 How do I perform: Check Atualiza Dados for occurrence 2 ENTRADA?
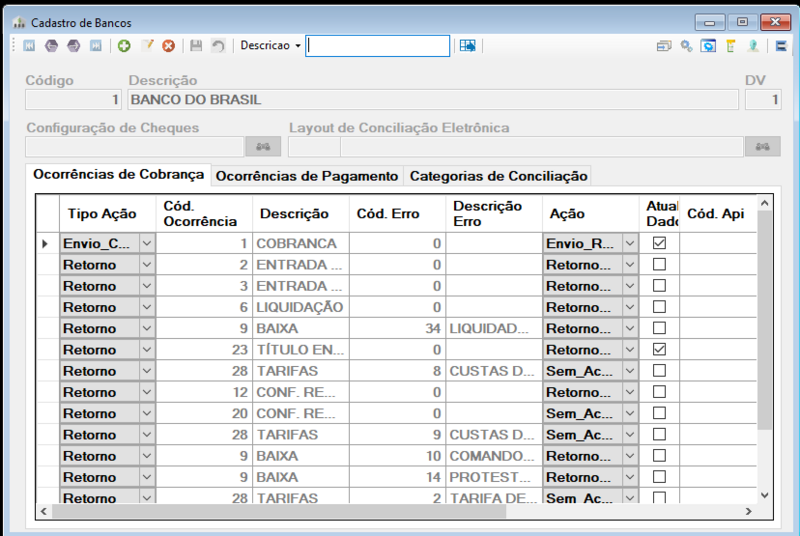pos(659,264)
